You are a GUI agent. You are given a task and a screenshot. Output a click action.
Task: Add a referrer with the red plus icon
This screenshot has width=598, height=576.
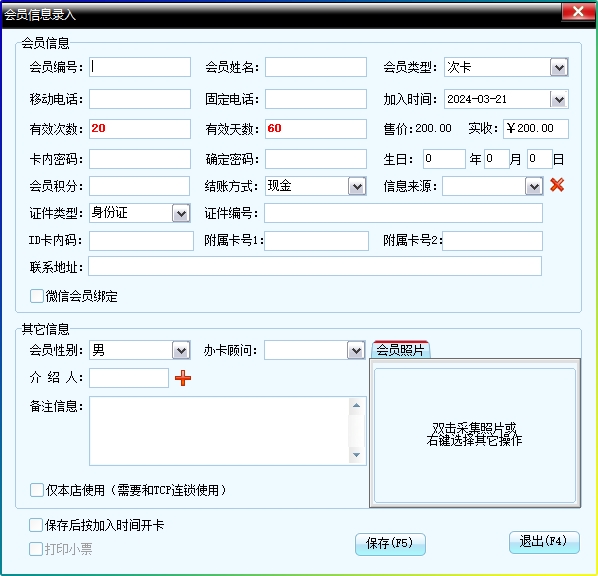[183, 378]
